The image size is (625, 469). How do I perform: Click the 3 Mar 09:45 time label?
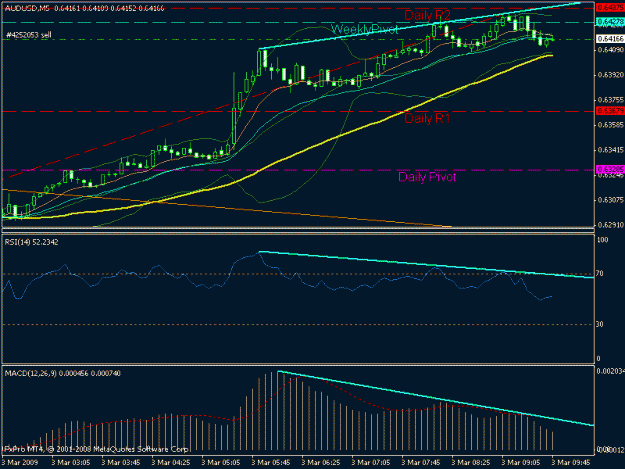click(571, 463)
